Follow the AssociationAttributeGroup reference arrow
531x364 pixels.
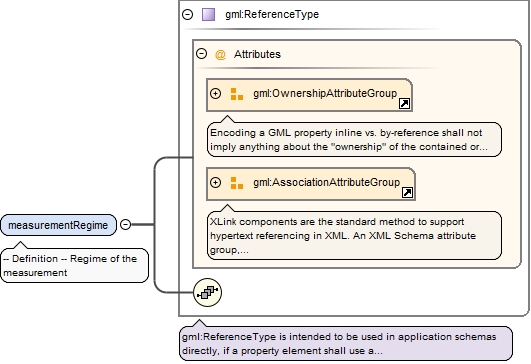[407, 193]
